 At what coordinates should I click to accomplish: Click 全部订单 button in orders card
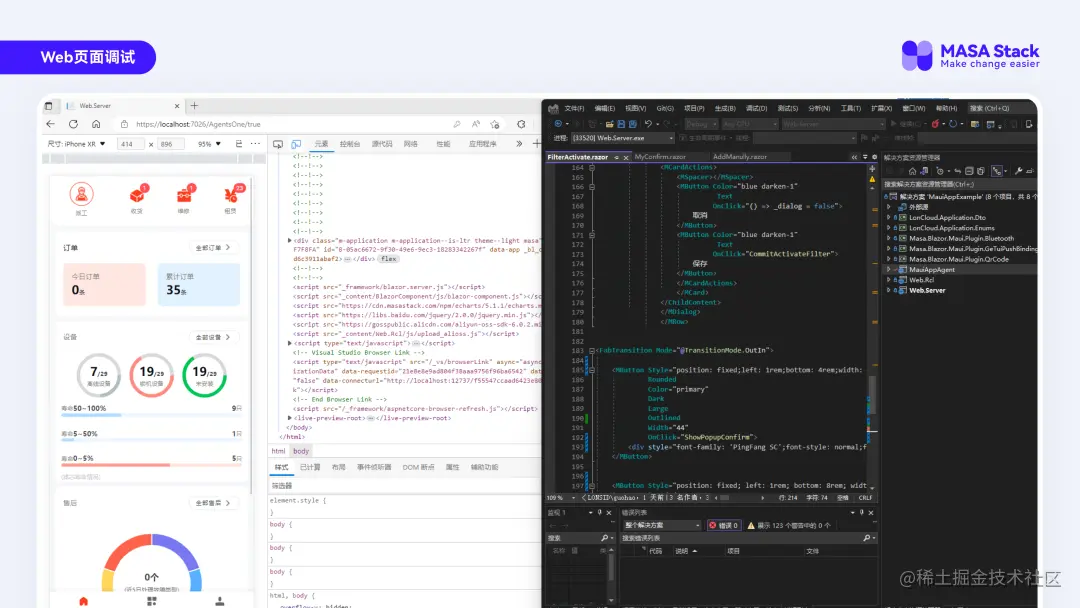(x=213, y=247)
